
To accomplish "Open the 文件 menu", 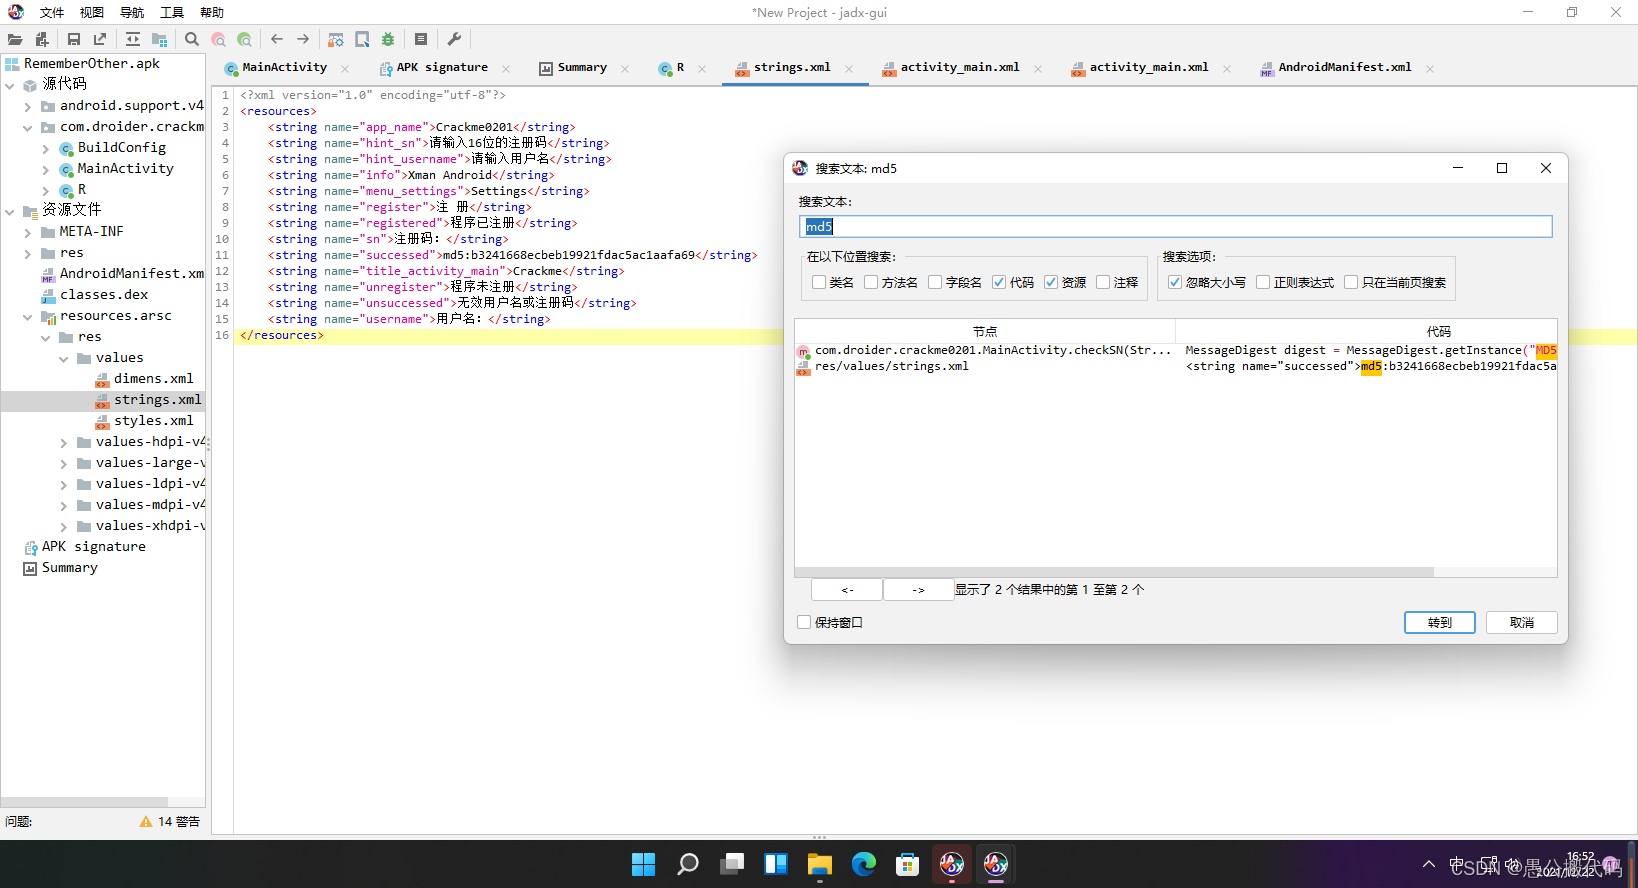I will (52, 12).
